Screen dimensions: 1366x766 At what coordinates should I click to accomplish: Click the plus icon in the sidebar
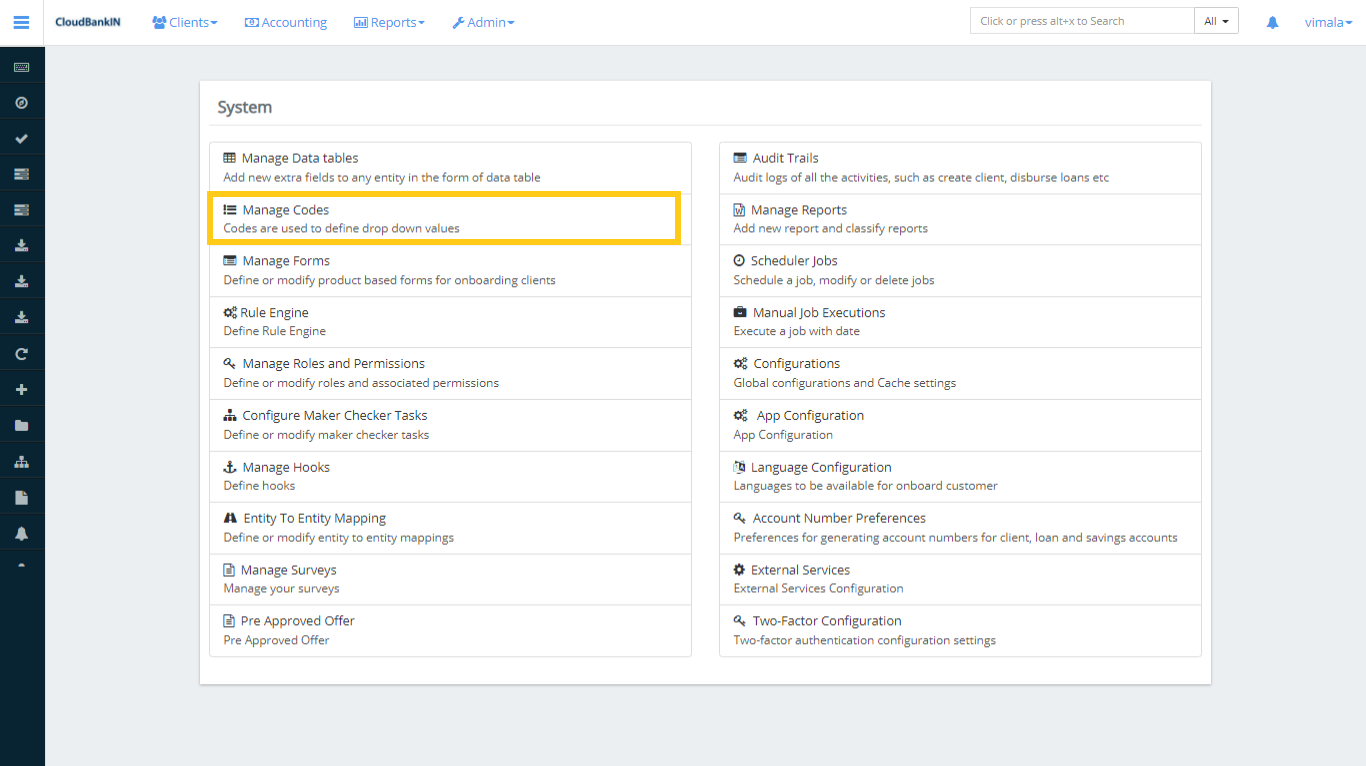pyautogui.click(x=21, y=388)
